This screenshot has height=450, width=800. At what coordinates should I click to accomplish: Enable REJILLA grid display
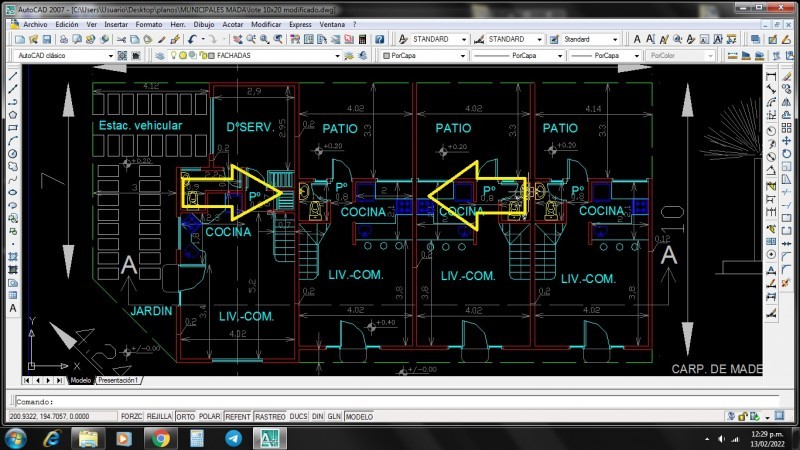[x=159, y=416]
